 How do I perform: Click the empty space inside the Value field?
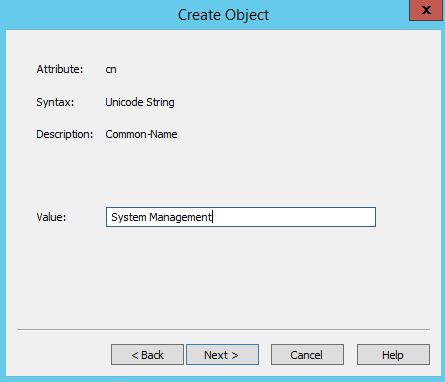tap(293, 217)
